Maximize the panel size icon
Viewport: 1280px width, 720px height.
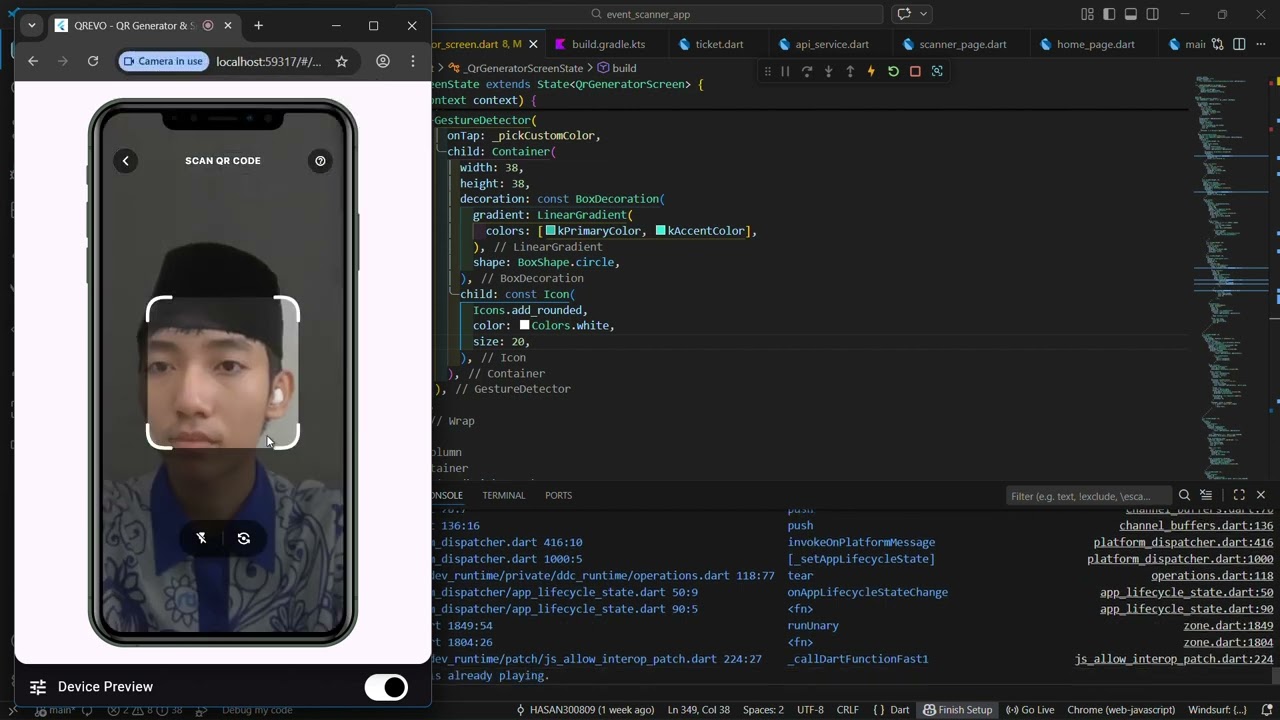(1239, 495)
